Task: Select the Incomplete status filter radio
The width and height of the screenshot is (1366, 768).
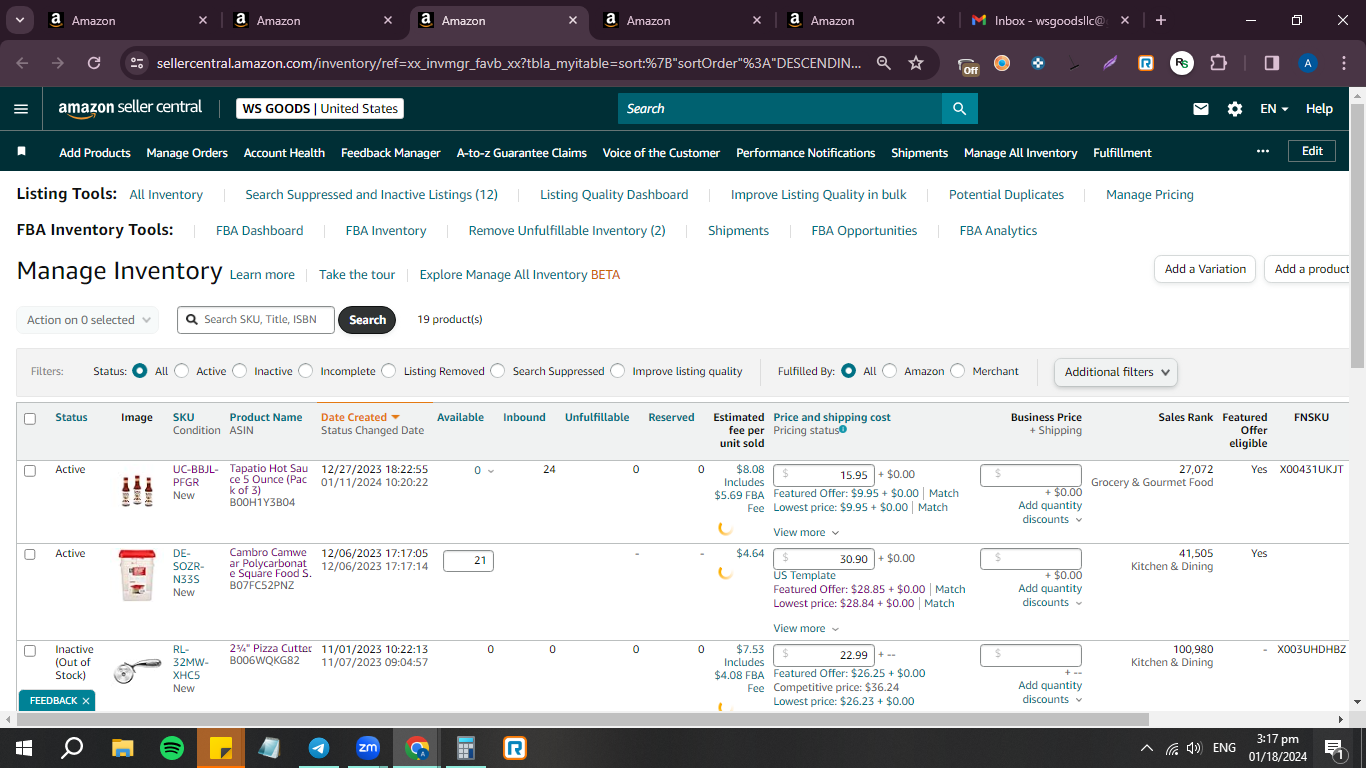Action: coord(306,371)
